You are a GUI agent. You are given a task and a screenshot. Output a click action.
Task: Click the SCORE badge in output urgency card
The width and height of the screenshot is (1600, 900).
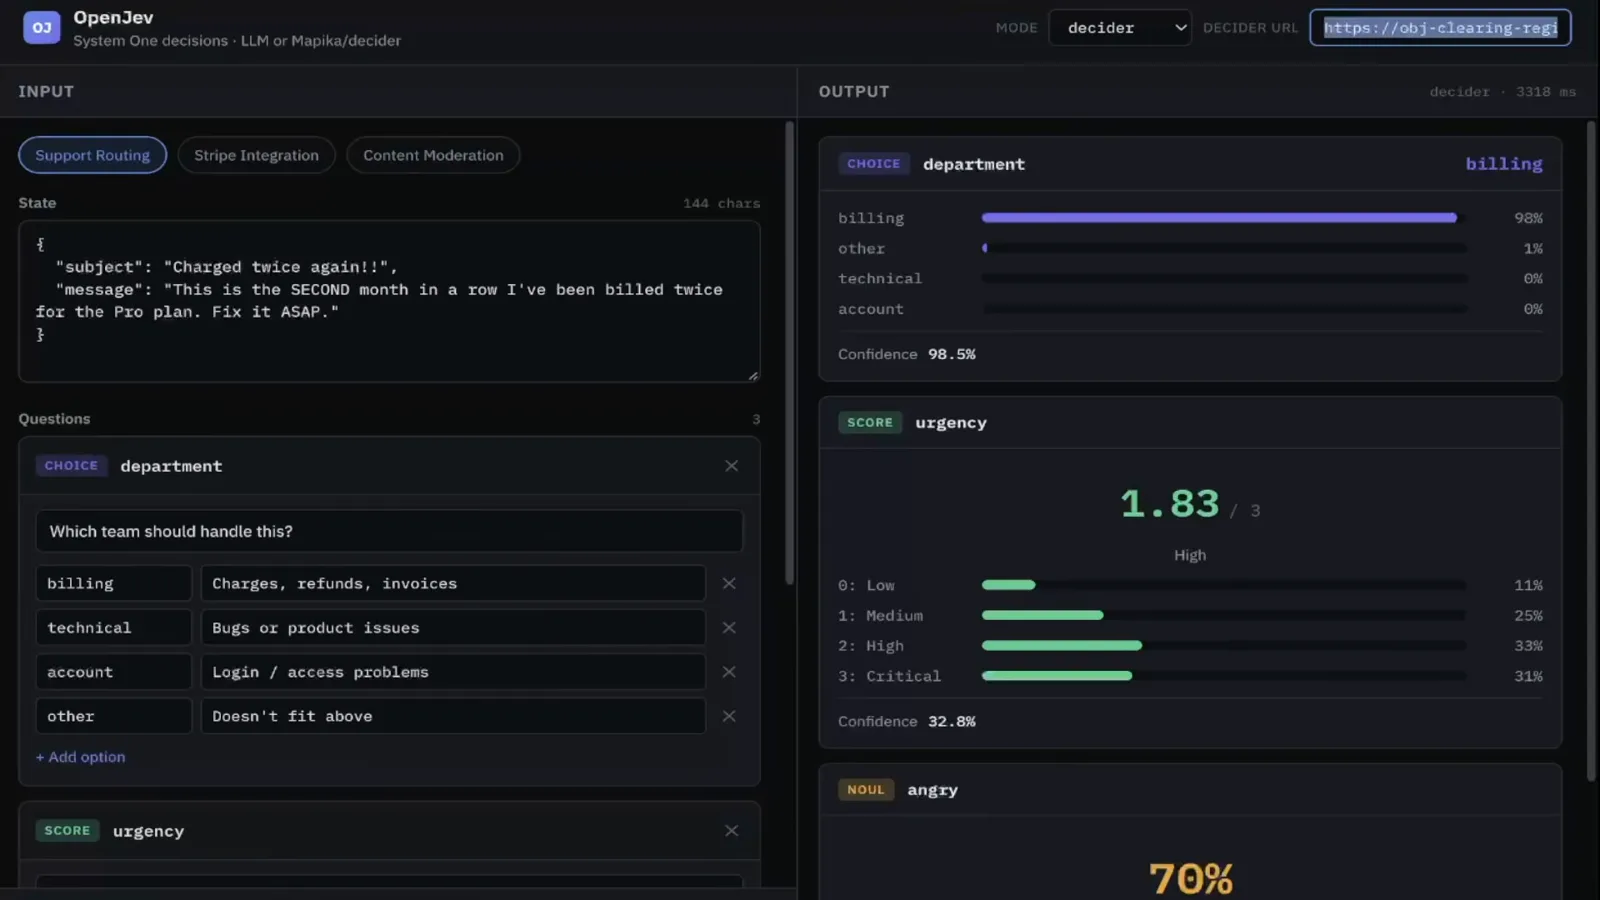click(870, 423)
